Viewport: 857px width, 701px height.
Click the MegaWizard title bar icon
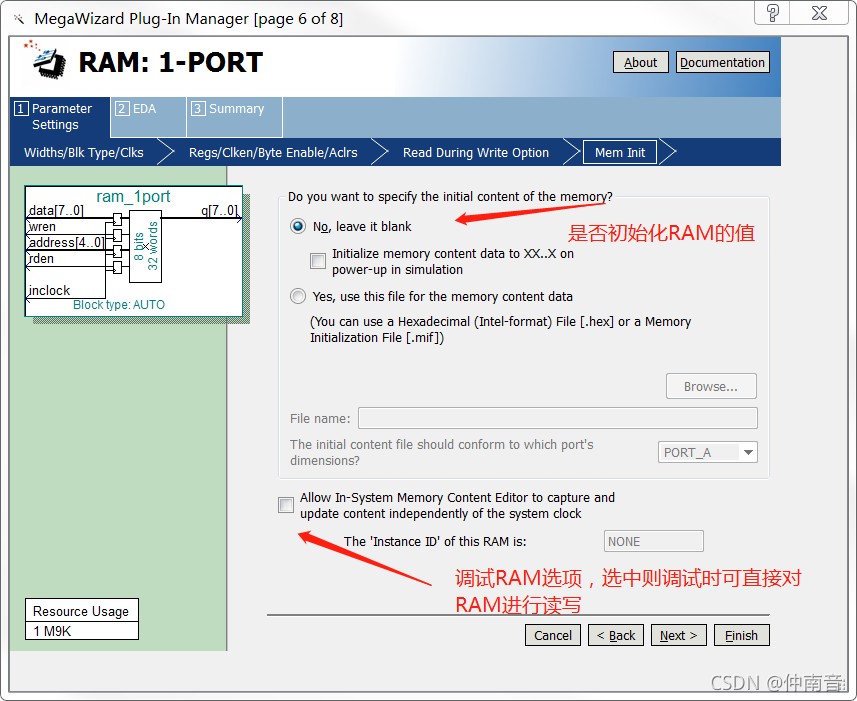pos(20,19)
